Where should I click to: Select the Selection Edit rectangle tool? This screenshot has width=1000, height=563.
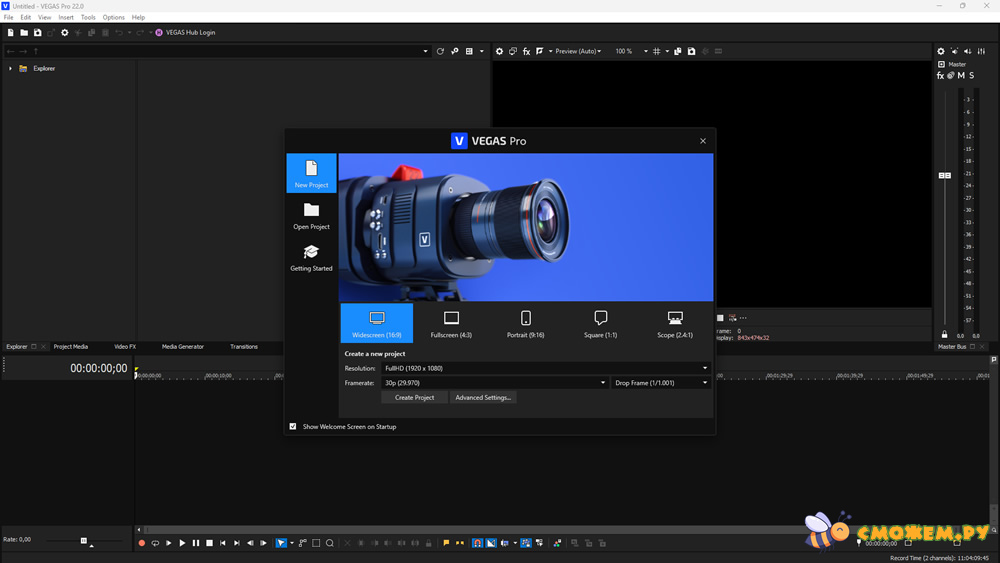[x=316, y=543]
